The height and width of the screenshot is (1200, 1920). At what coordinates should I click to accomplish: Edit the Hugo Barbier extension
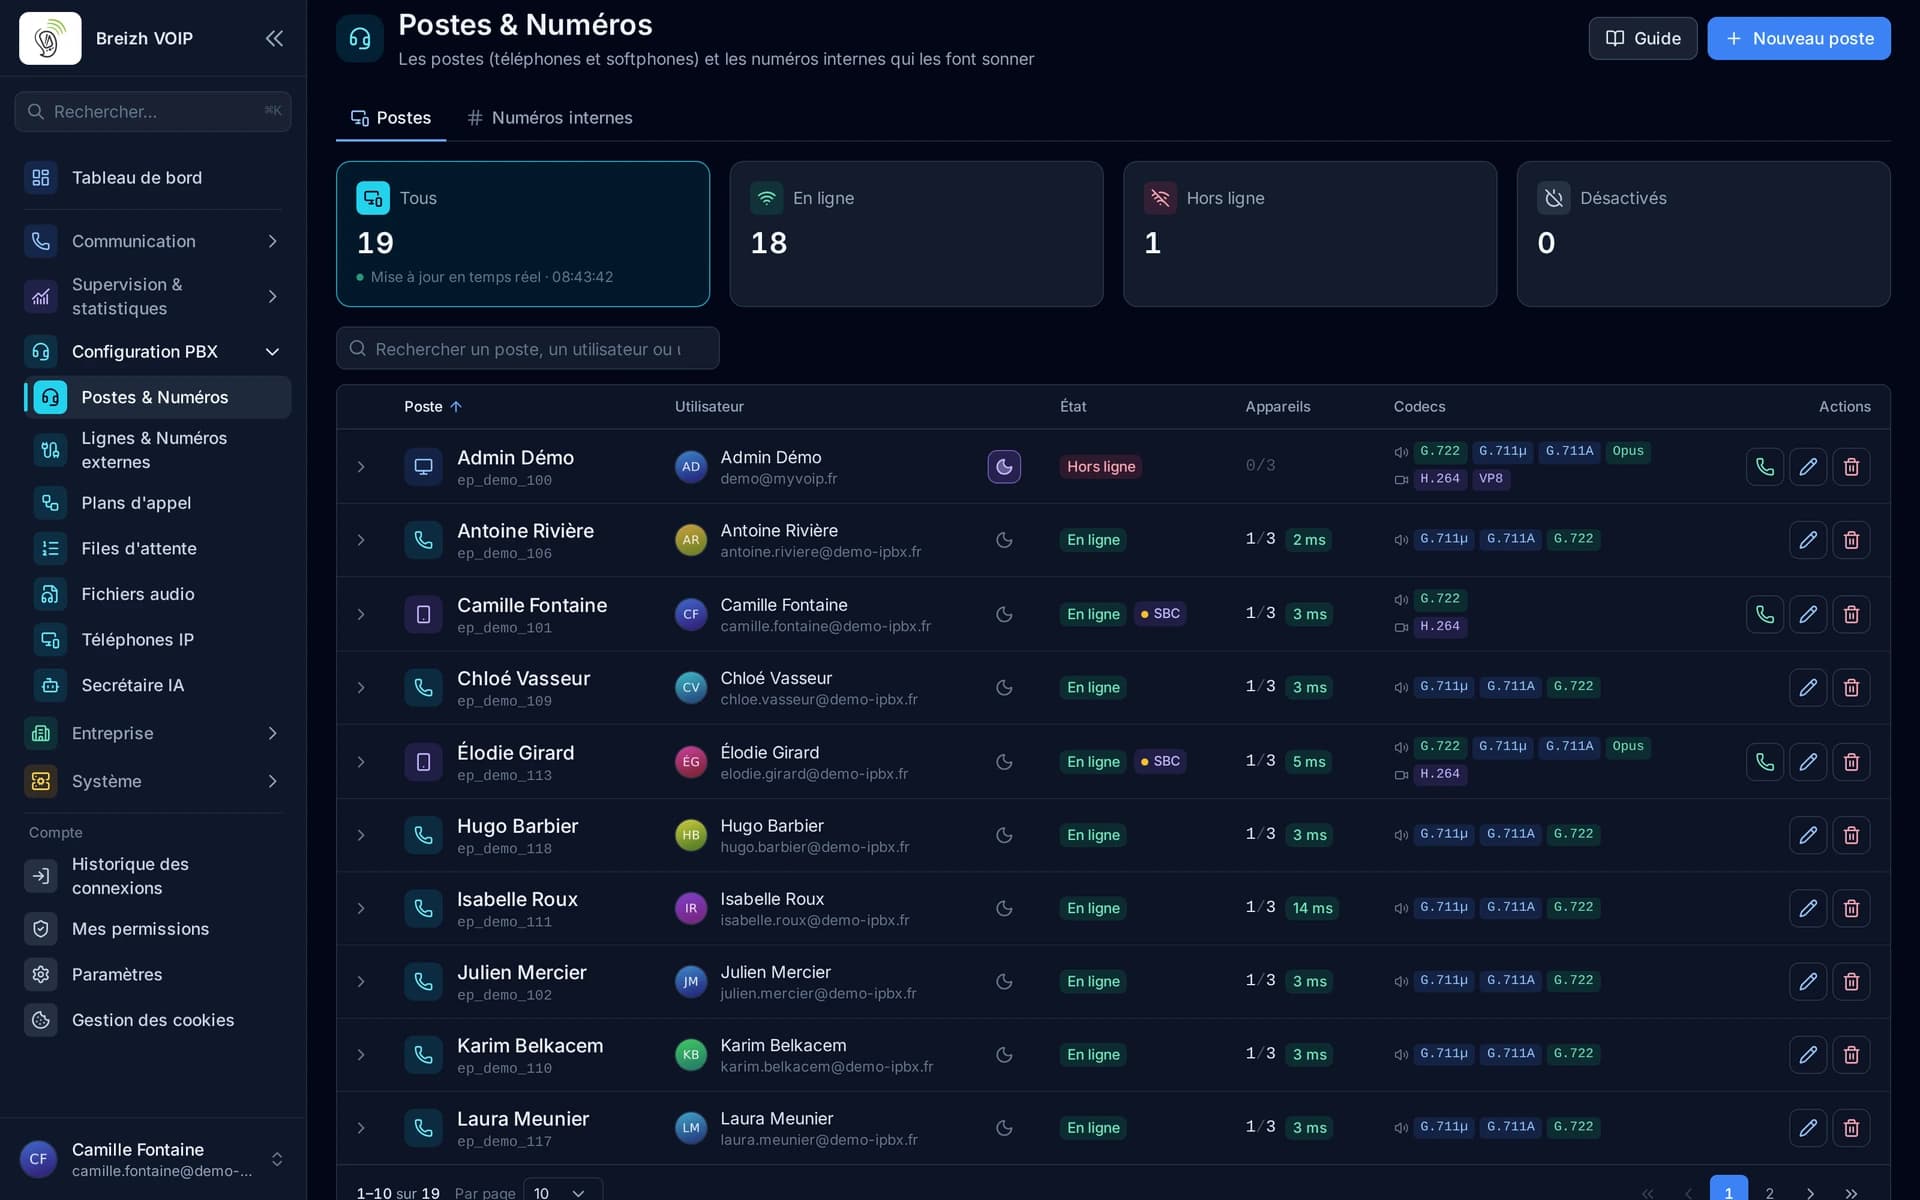point(1807,835)
